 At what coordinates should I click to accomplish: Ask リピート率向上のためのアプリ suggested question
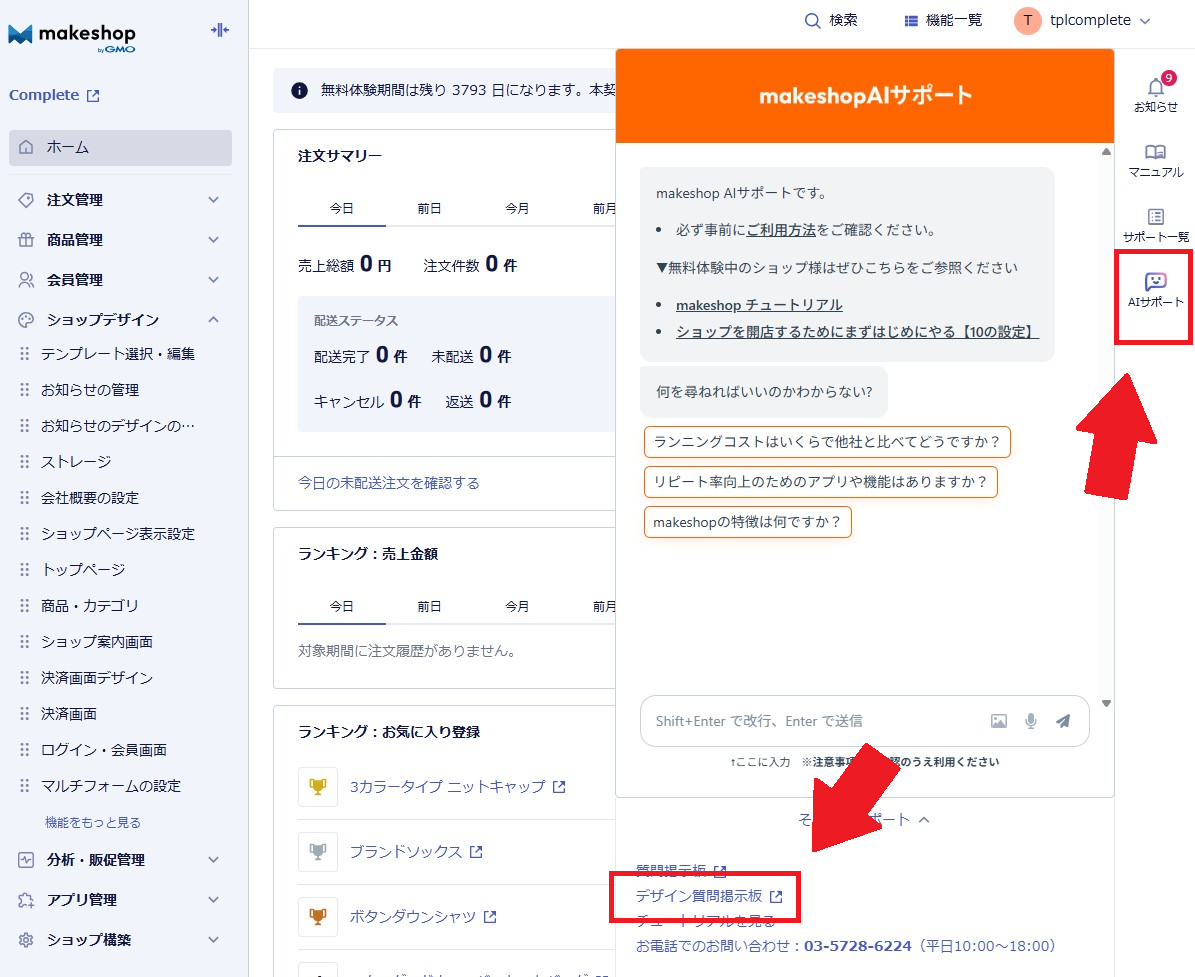click(821, 482)
